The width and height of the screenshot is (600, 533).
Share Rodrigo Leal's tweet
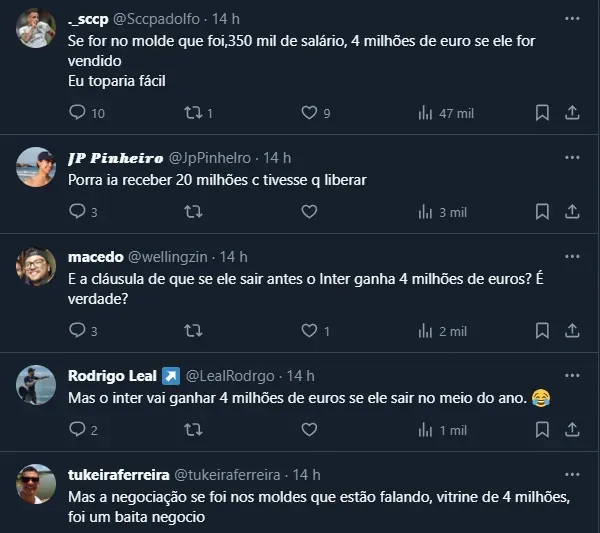573,429
